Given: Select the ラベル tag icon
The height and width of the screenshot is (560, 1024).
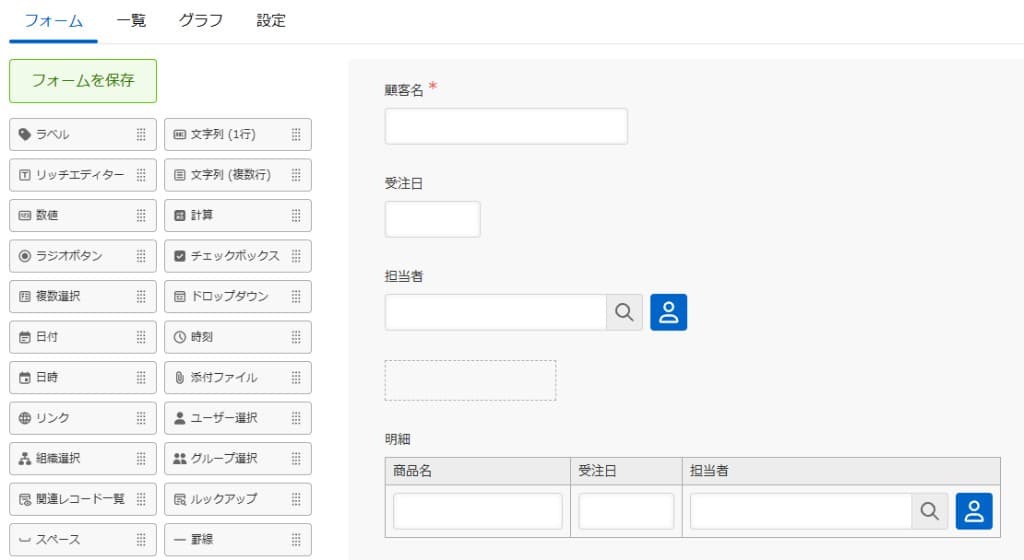Looking at the screenshot, I should 25,134.
